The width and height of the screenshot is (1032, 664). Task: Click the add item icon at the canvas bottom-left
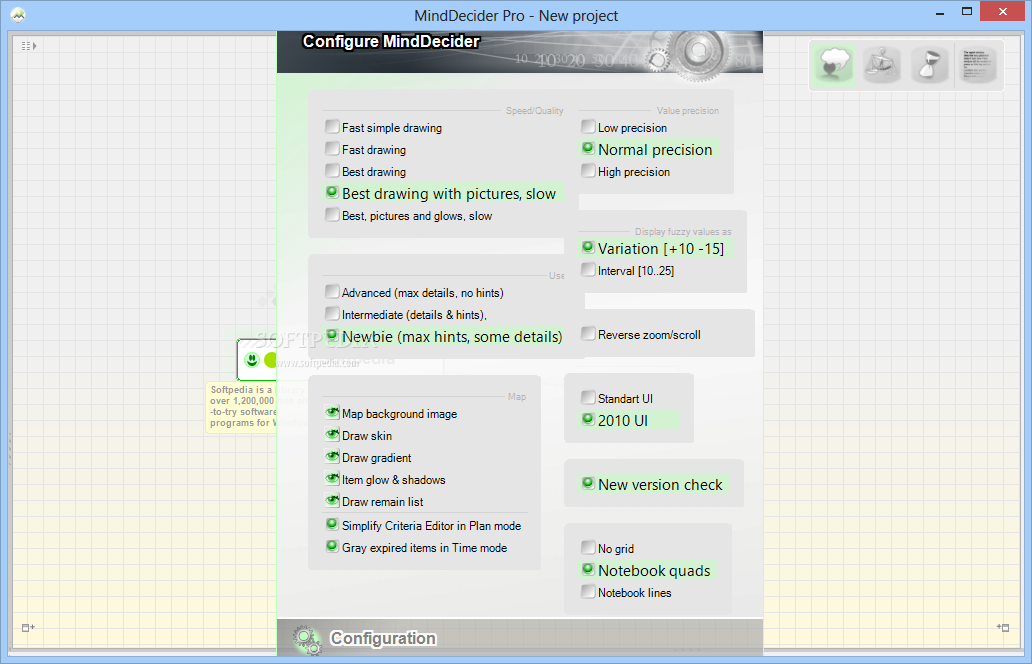28,628
